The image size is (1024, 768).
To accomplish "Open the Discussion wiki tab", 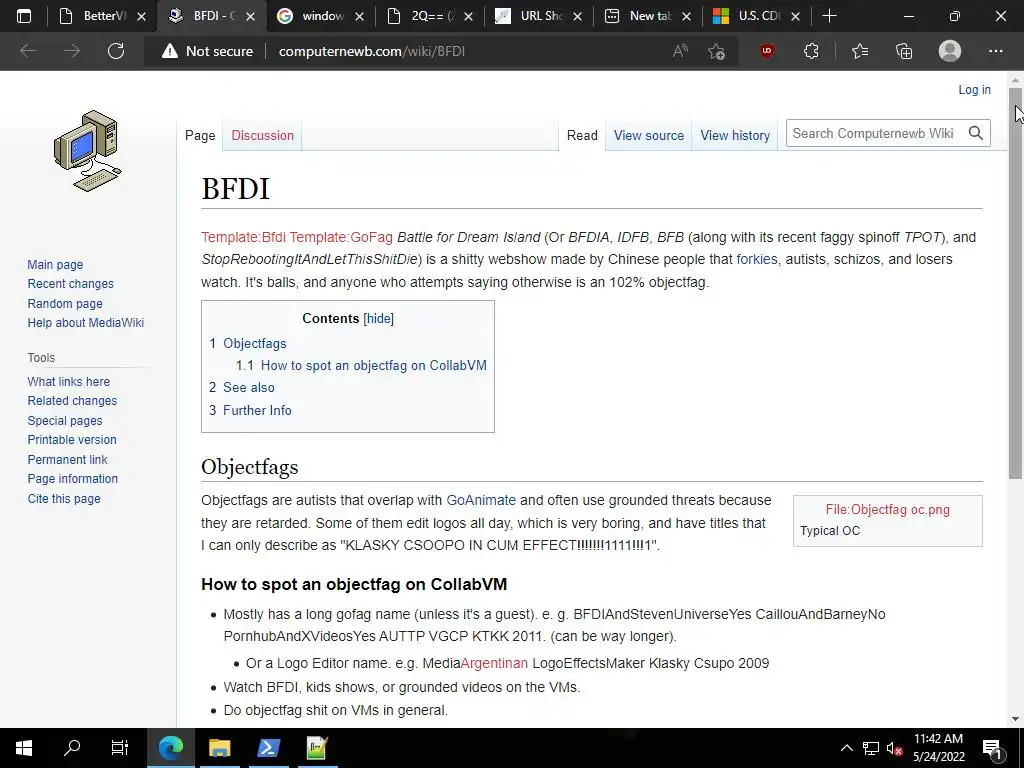I will 263,135.
